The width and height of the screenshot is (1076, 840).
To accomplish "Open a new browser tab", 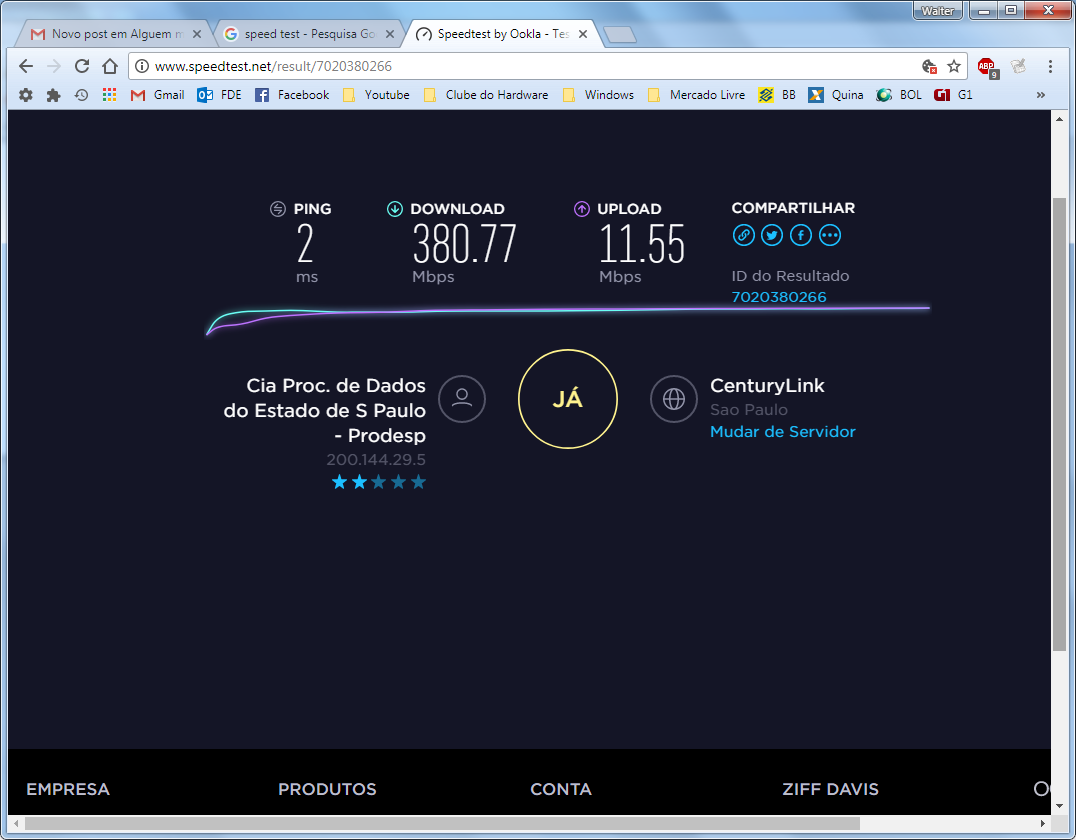I will tap(620, 34).
